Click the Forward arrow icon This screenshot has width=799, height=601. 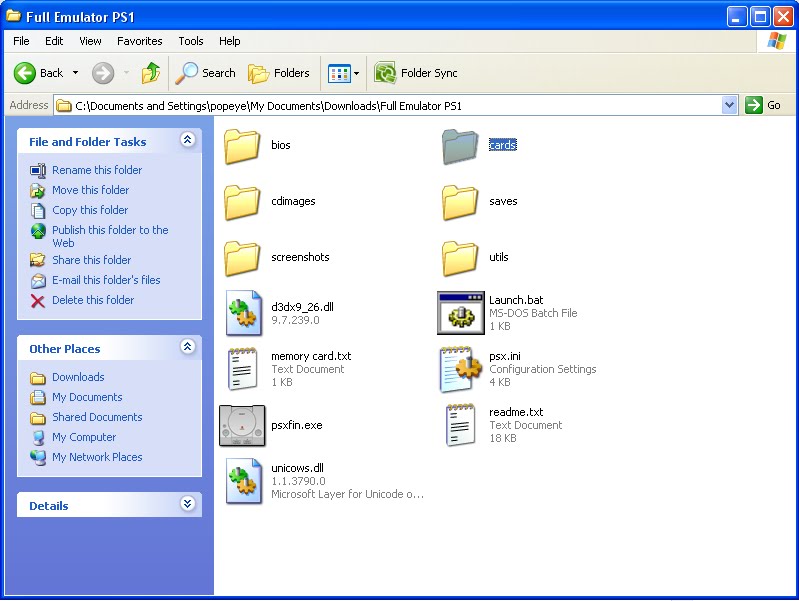click(103, 73)
